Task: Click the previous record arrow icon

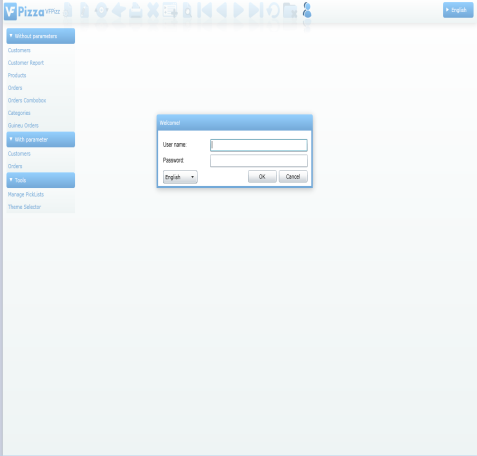Action: pyautogui.click(x=222, y=10)
